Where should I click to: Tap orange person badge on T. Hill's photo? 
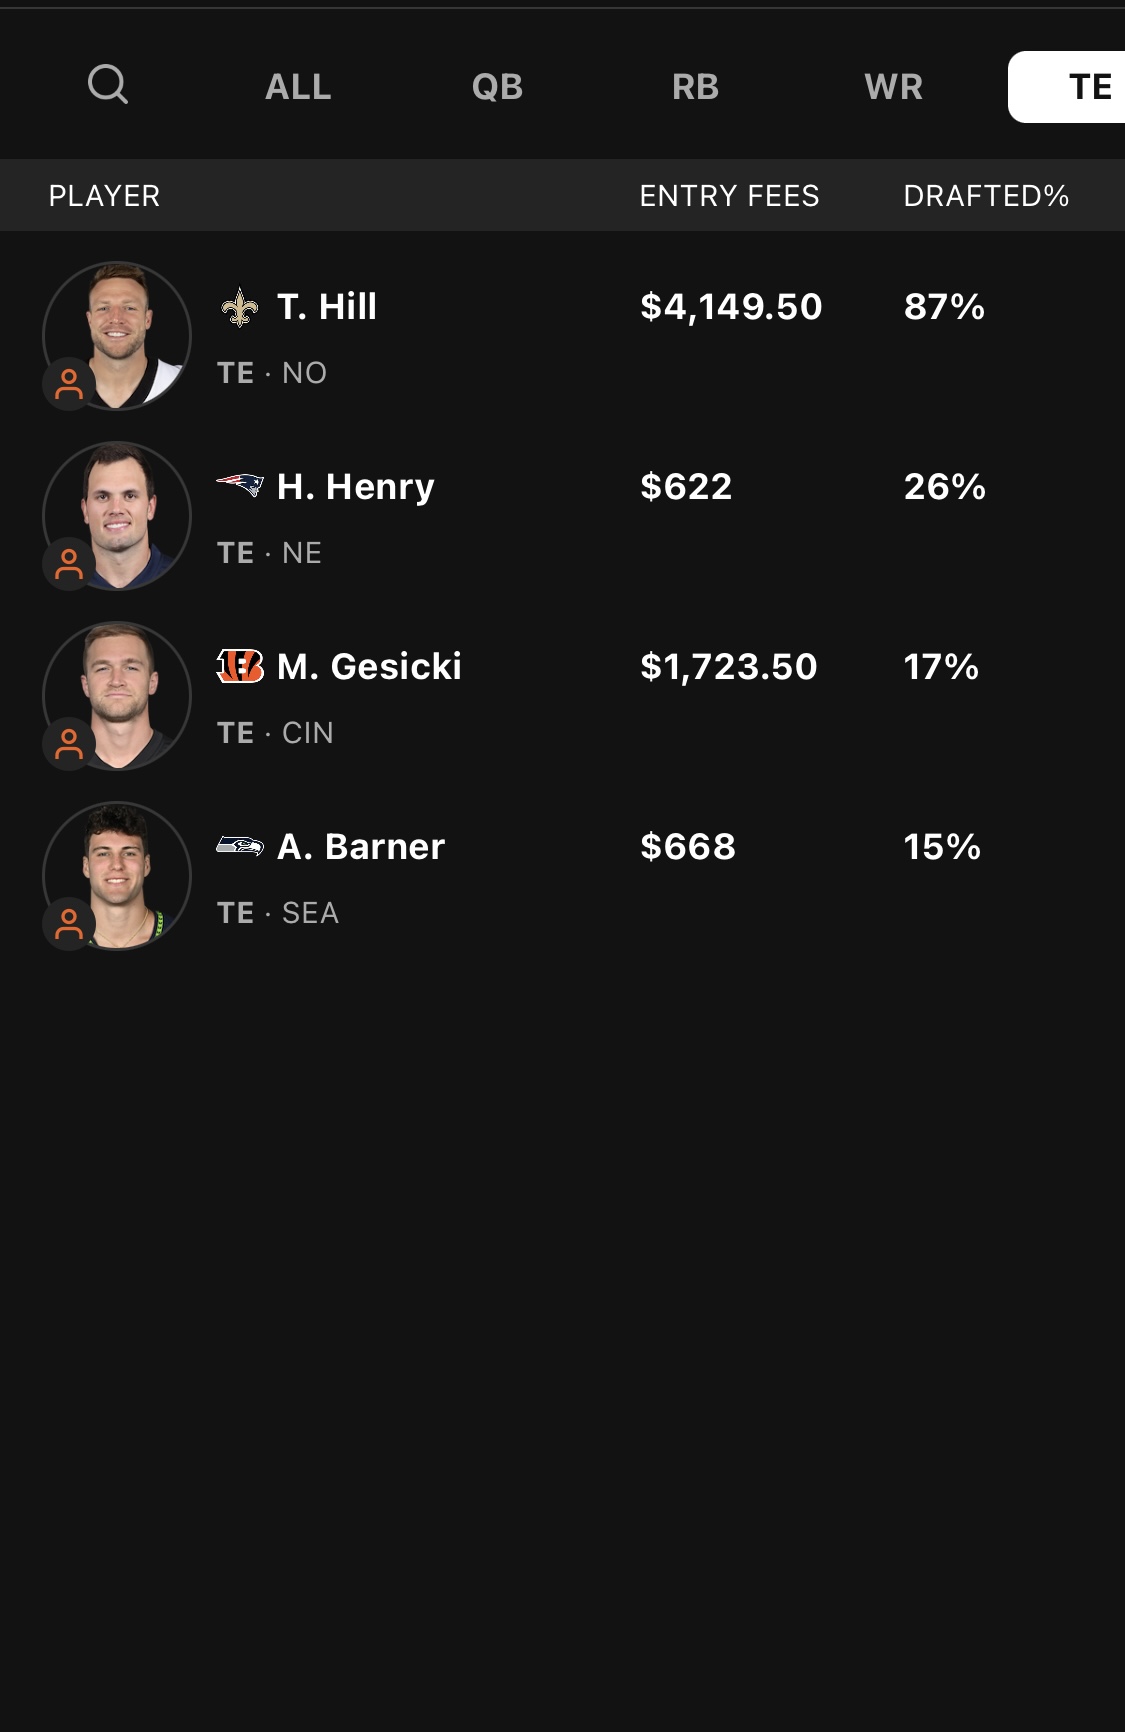[69, 384]
